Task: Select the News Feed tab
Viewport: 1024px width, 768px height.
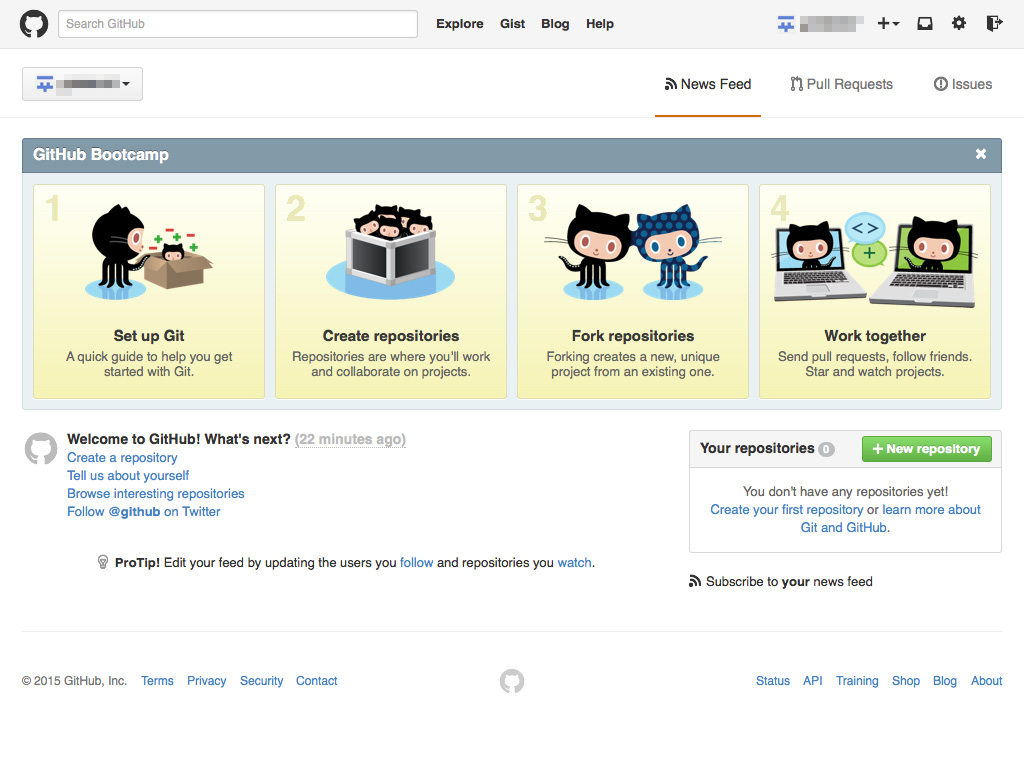Action: (708, 84)
